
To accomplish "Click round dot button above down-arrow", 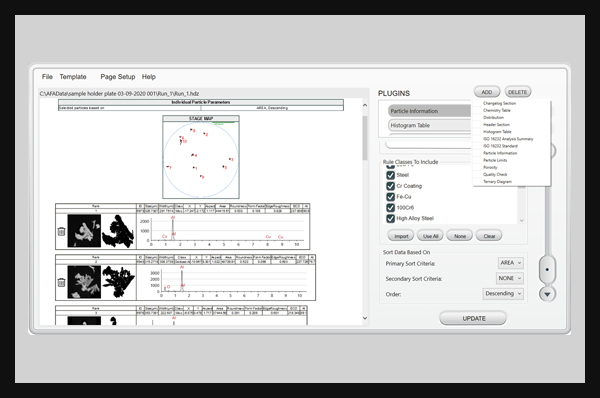I will coord(547,269).
